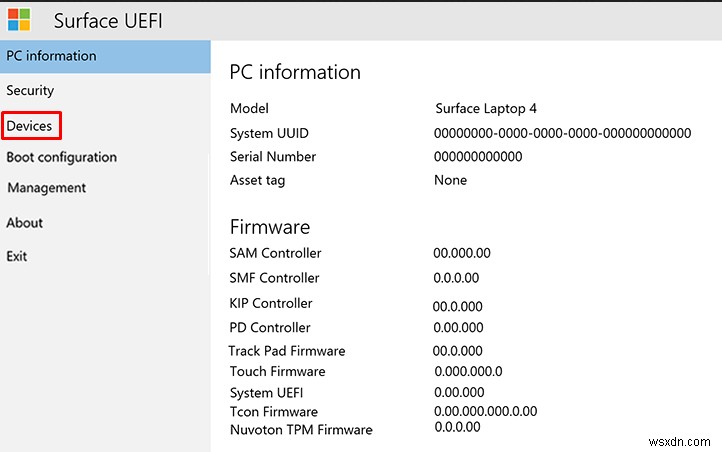The image size is (722, 452).
Task: Select the System UEFI version value
Action: tap(460, 393)
